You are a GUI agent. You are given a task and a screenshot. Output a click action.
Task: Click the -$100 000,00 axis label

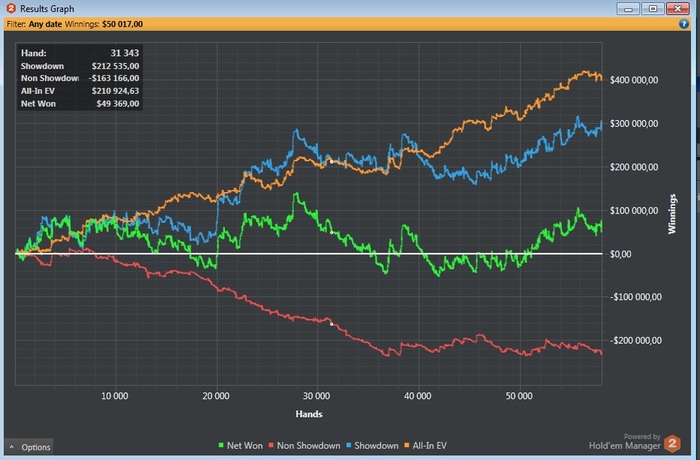[x=636, y=297]
